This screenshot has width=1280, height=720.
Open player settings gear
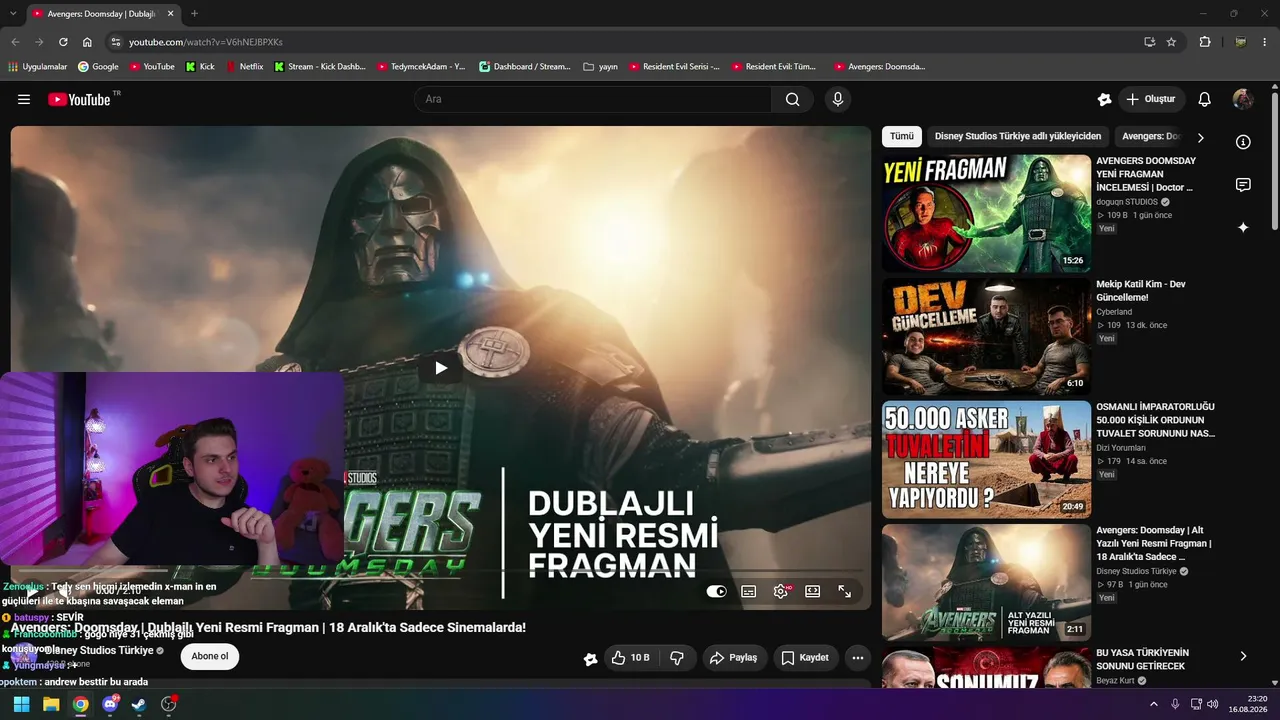click(x=781, y=591)
